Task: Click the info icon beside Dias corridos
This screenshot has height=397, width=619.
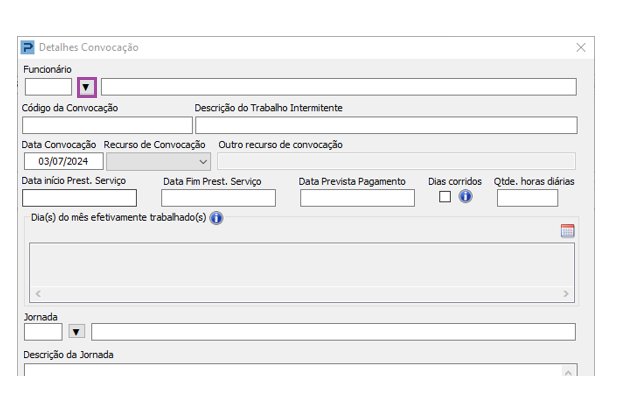Action: 465,196
